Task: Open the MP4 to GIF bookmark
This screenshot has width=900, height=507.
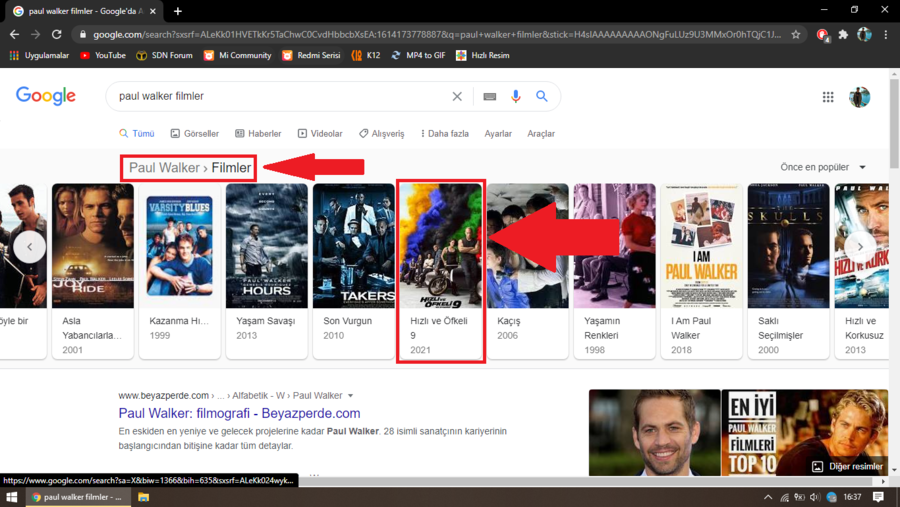Action: tap(418, 55)
